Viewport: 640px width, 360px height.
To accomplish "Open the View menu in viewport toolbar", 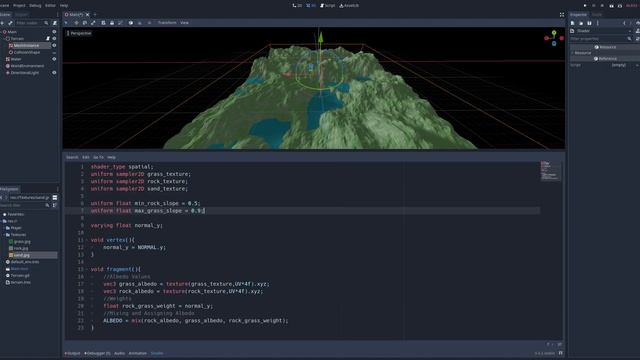I will tap(184, 23).
